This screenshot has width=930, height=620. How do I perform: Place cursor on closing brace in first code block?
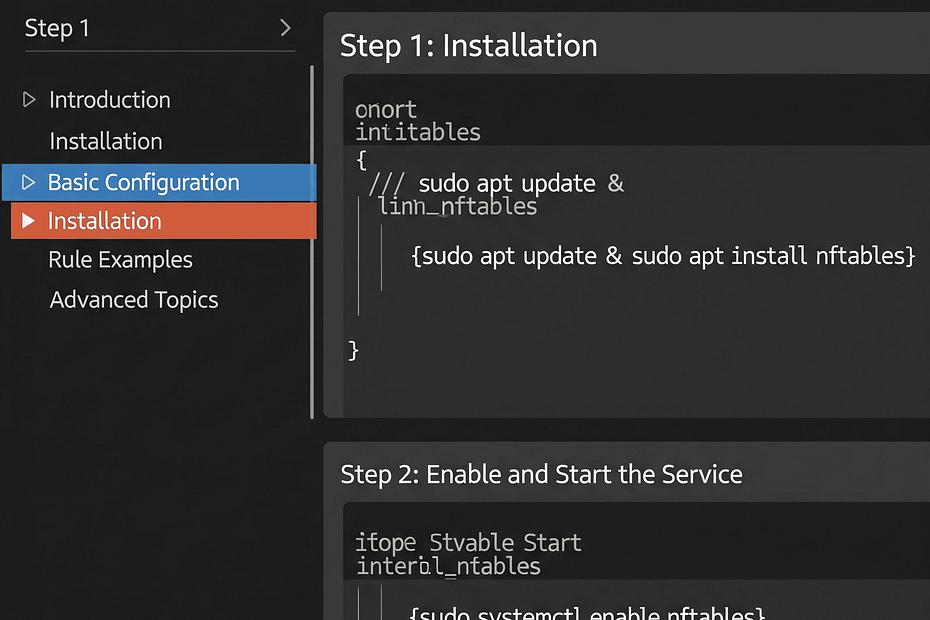(x=353, y=350)
